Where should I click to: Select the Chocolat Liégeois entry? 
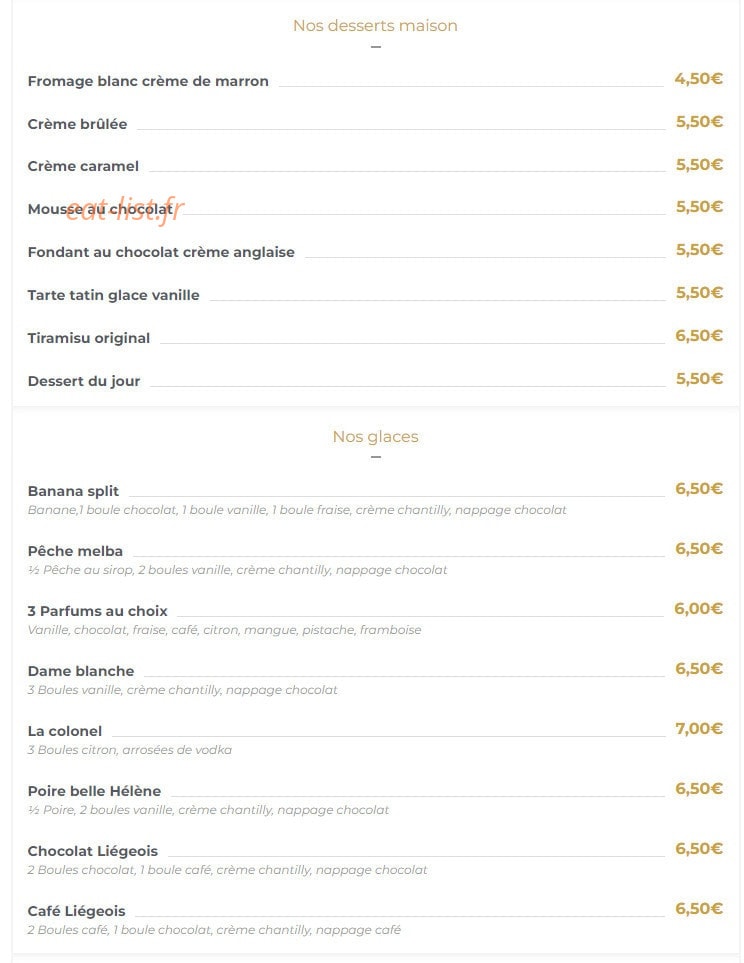(x=93, y=851)
